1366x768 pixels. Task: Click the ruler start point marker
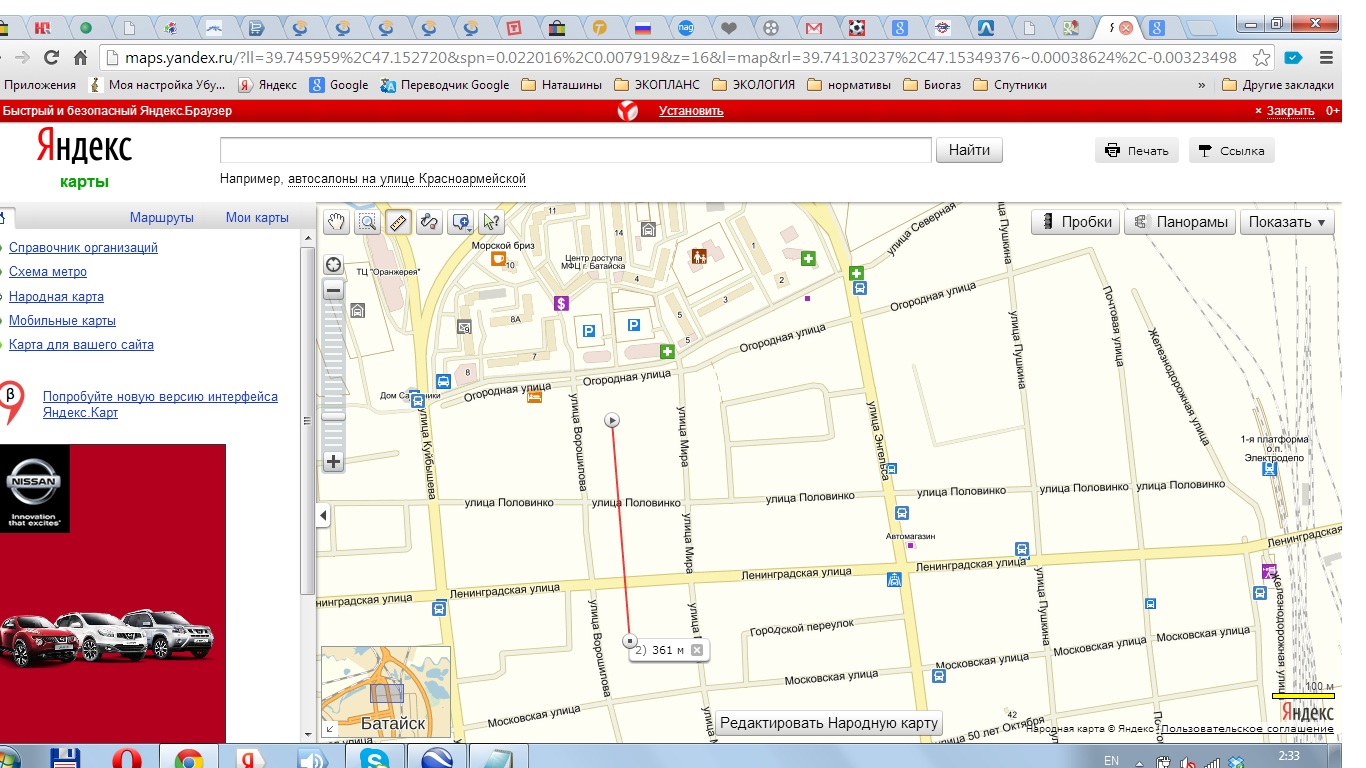(613, 420)
